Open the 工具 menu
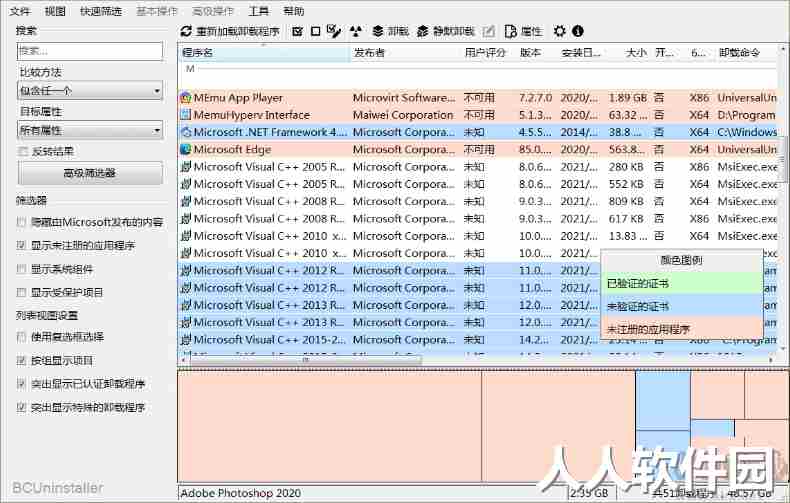The height and width of the screenshot is (503, 790). point(258,11)
